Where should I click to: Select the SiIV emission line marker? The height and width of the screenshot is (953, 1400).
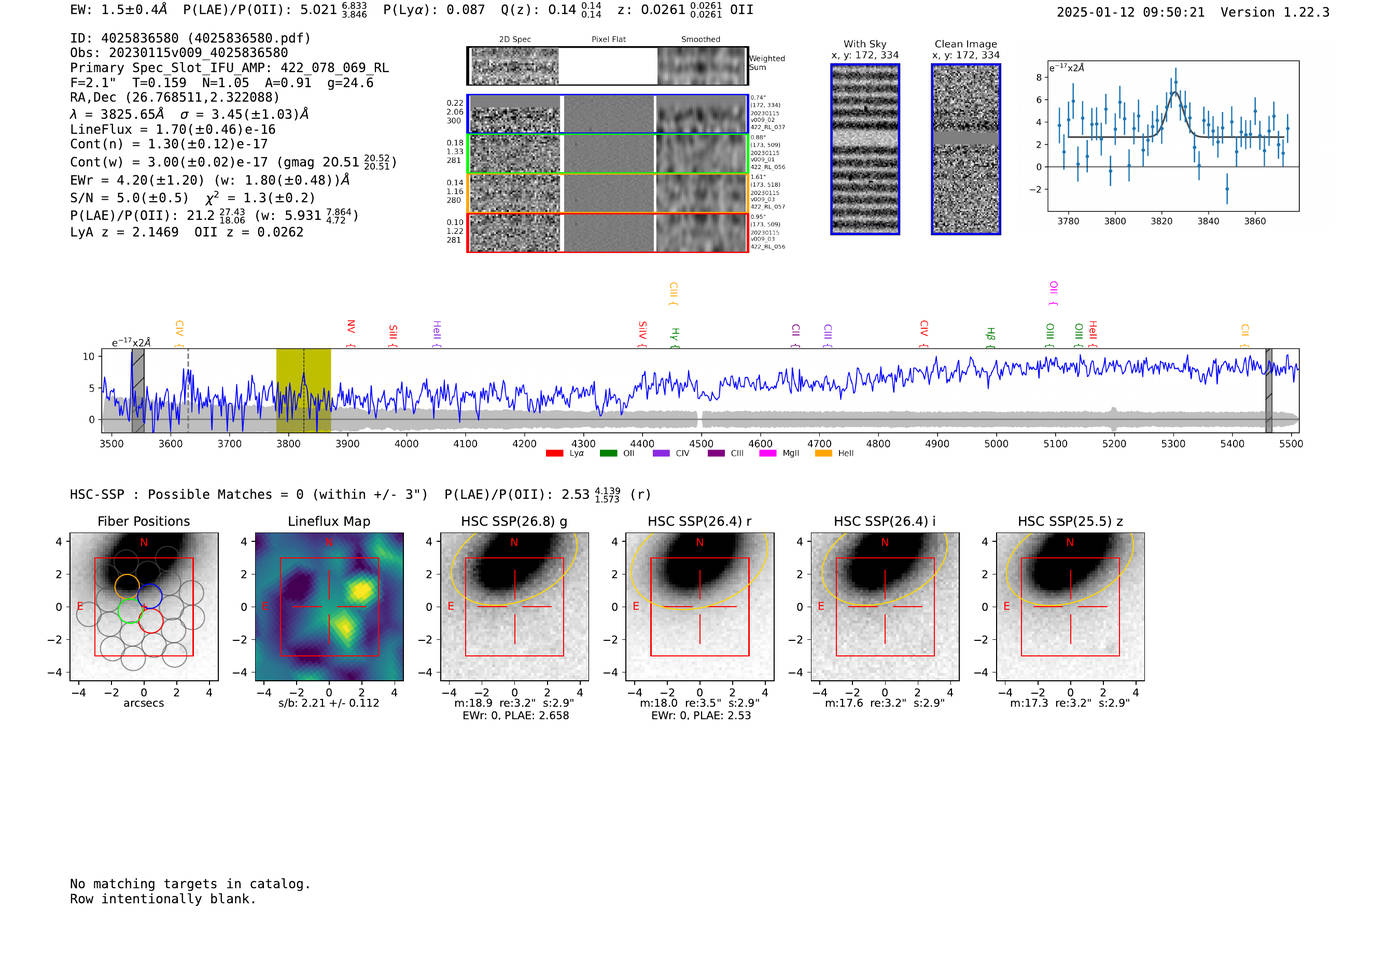coord(642,331)
